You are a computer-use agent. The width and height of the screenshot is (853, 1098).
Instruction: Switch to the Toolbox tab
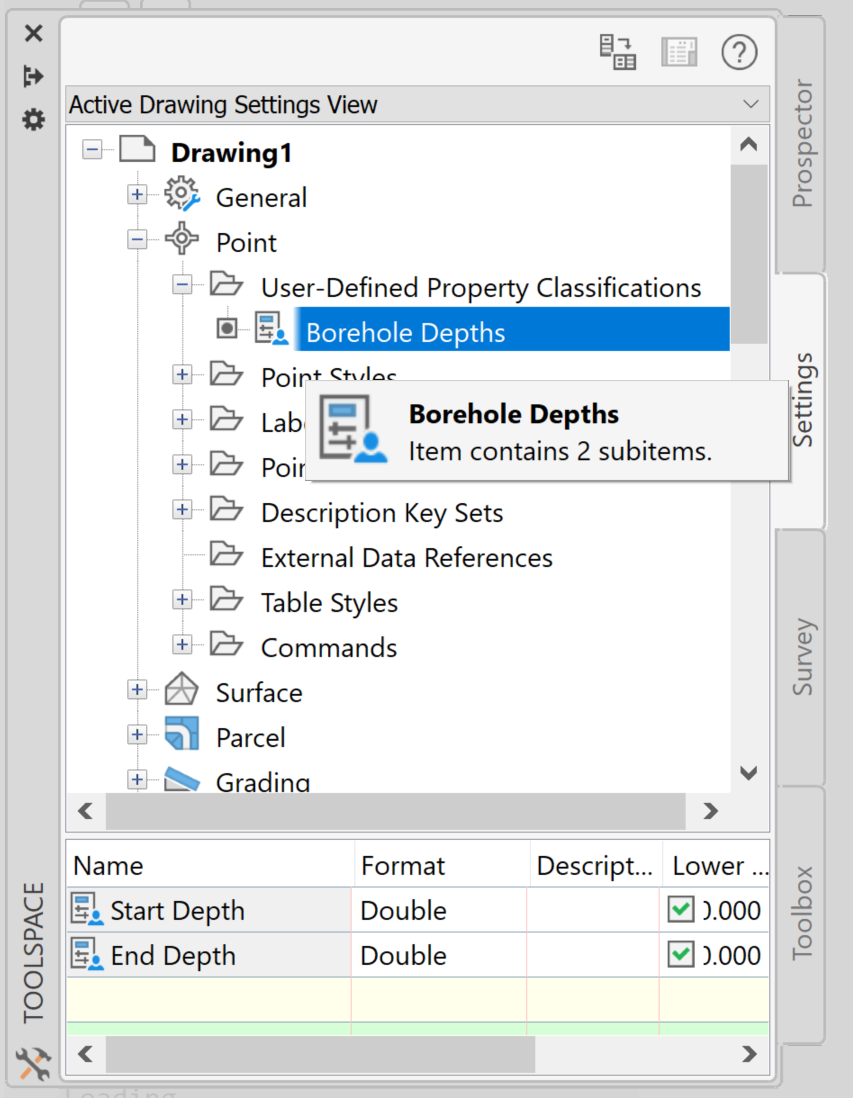click(801, 914)
